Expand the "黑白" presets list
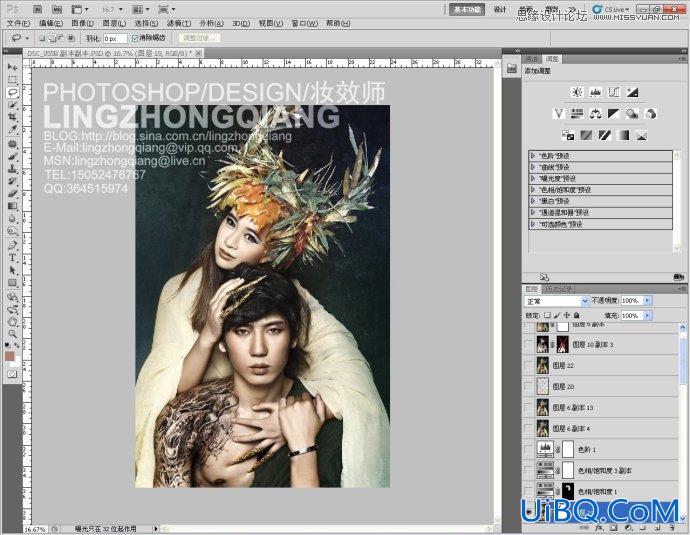This screenshot has height=535, width=690. pyautogui.click(x=533, y=201)
